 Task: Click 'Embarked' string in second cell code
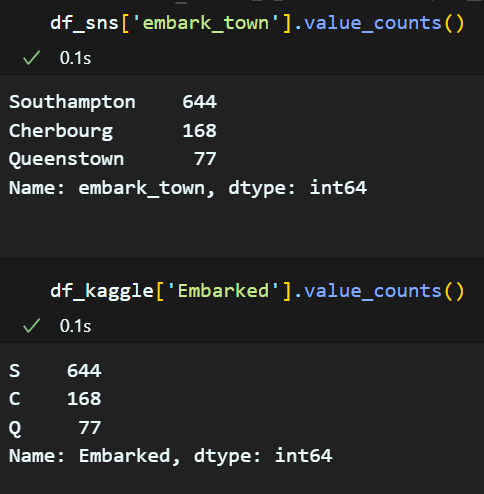pos(223,291)
